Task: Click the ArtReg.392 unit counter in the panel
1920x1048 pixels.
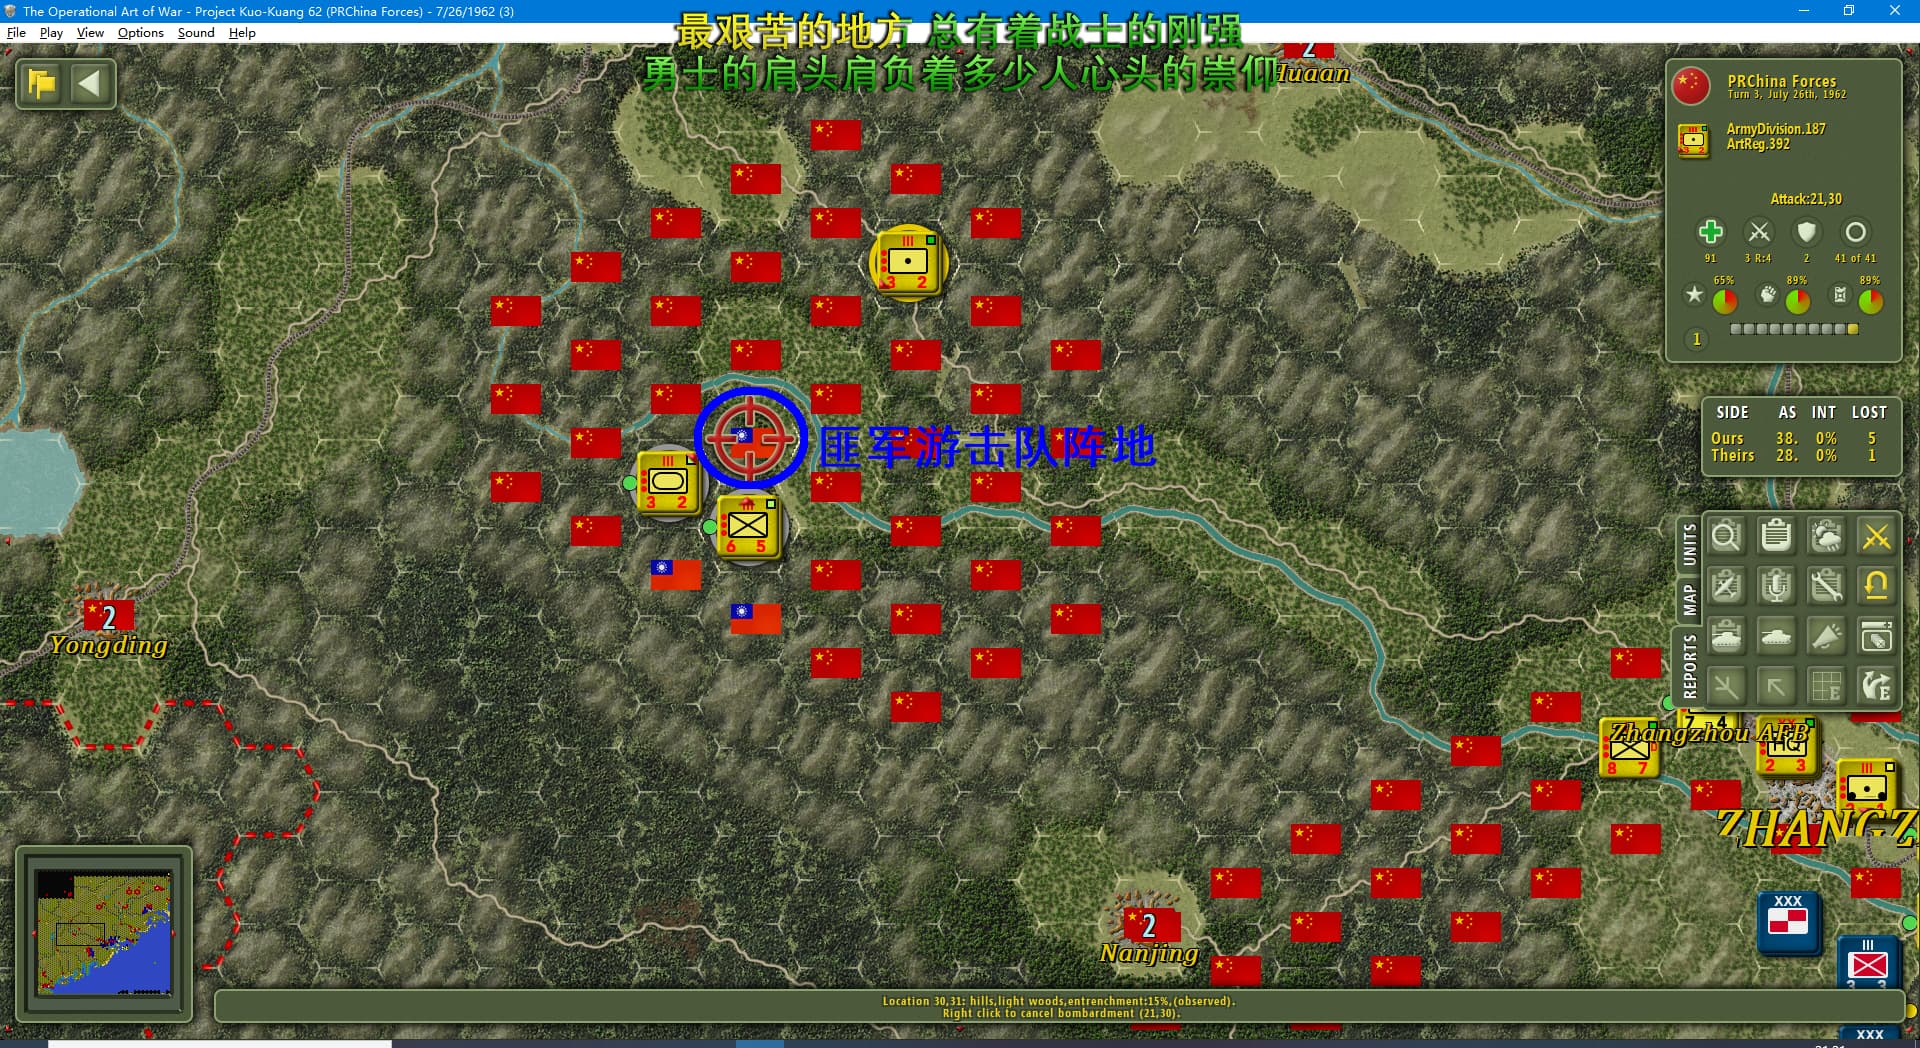Action: tap(1693, 140)
